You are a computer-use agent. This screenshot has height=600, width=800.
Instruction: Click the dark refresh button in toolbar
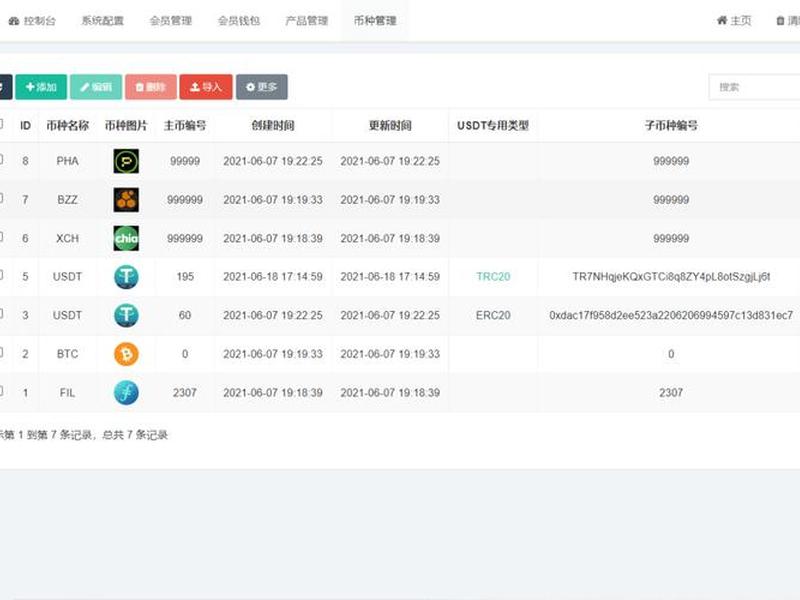[x=5, y=87]
